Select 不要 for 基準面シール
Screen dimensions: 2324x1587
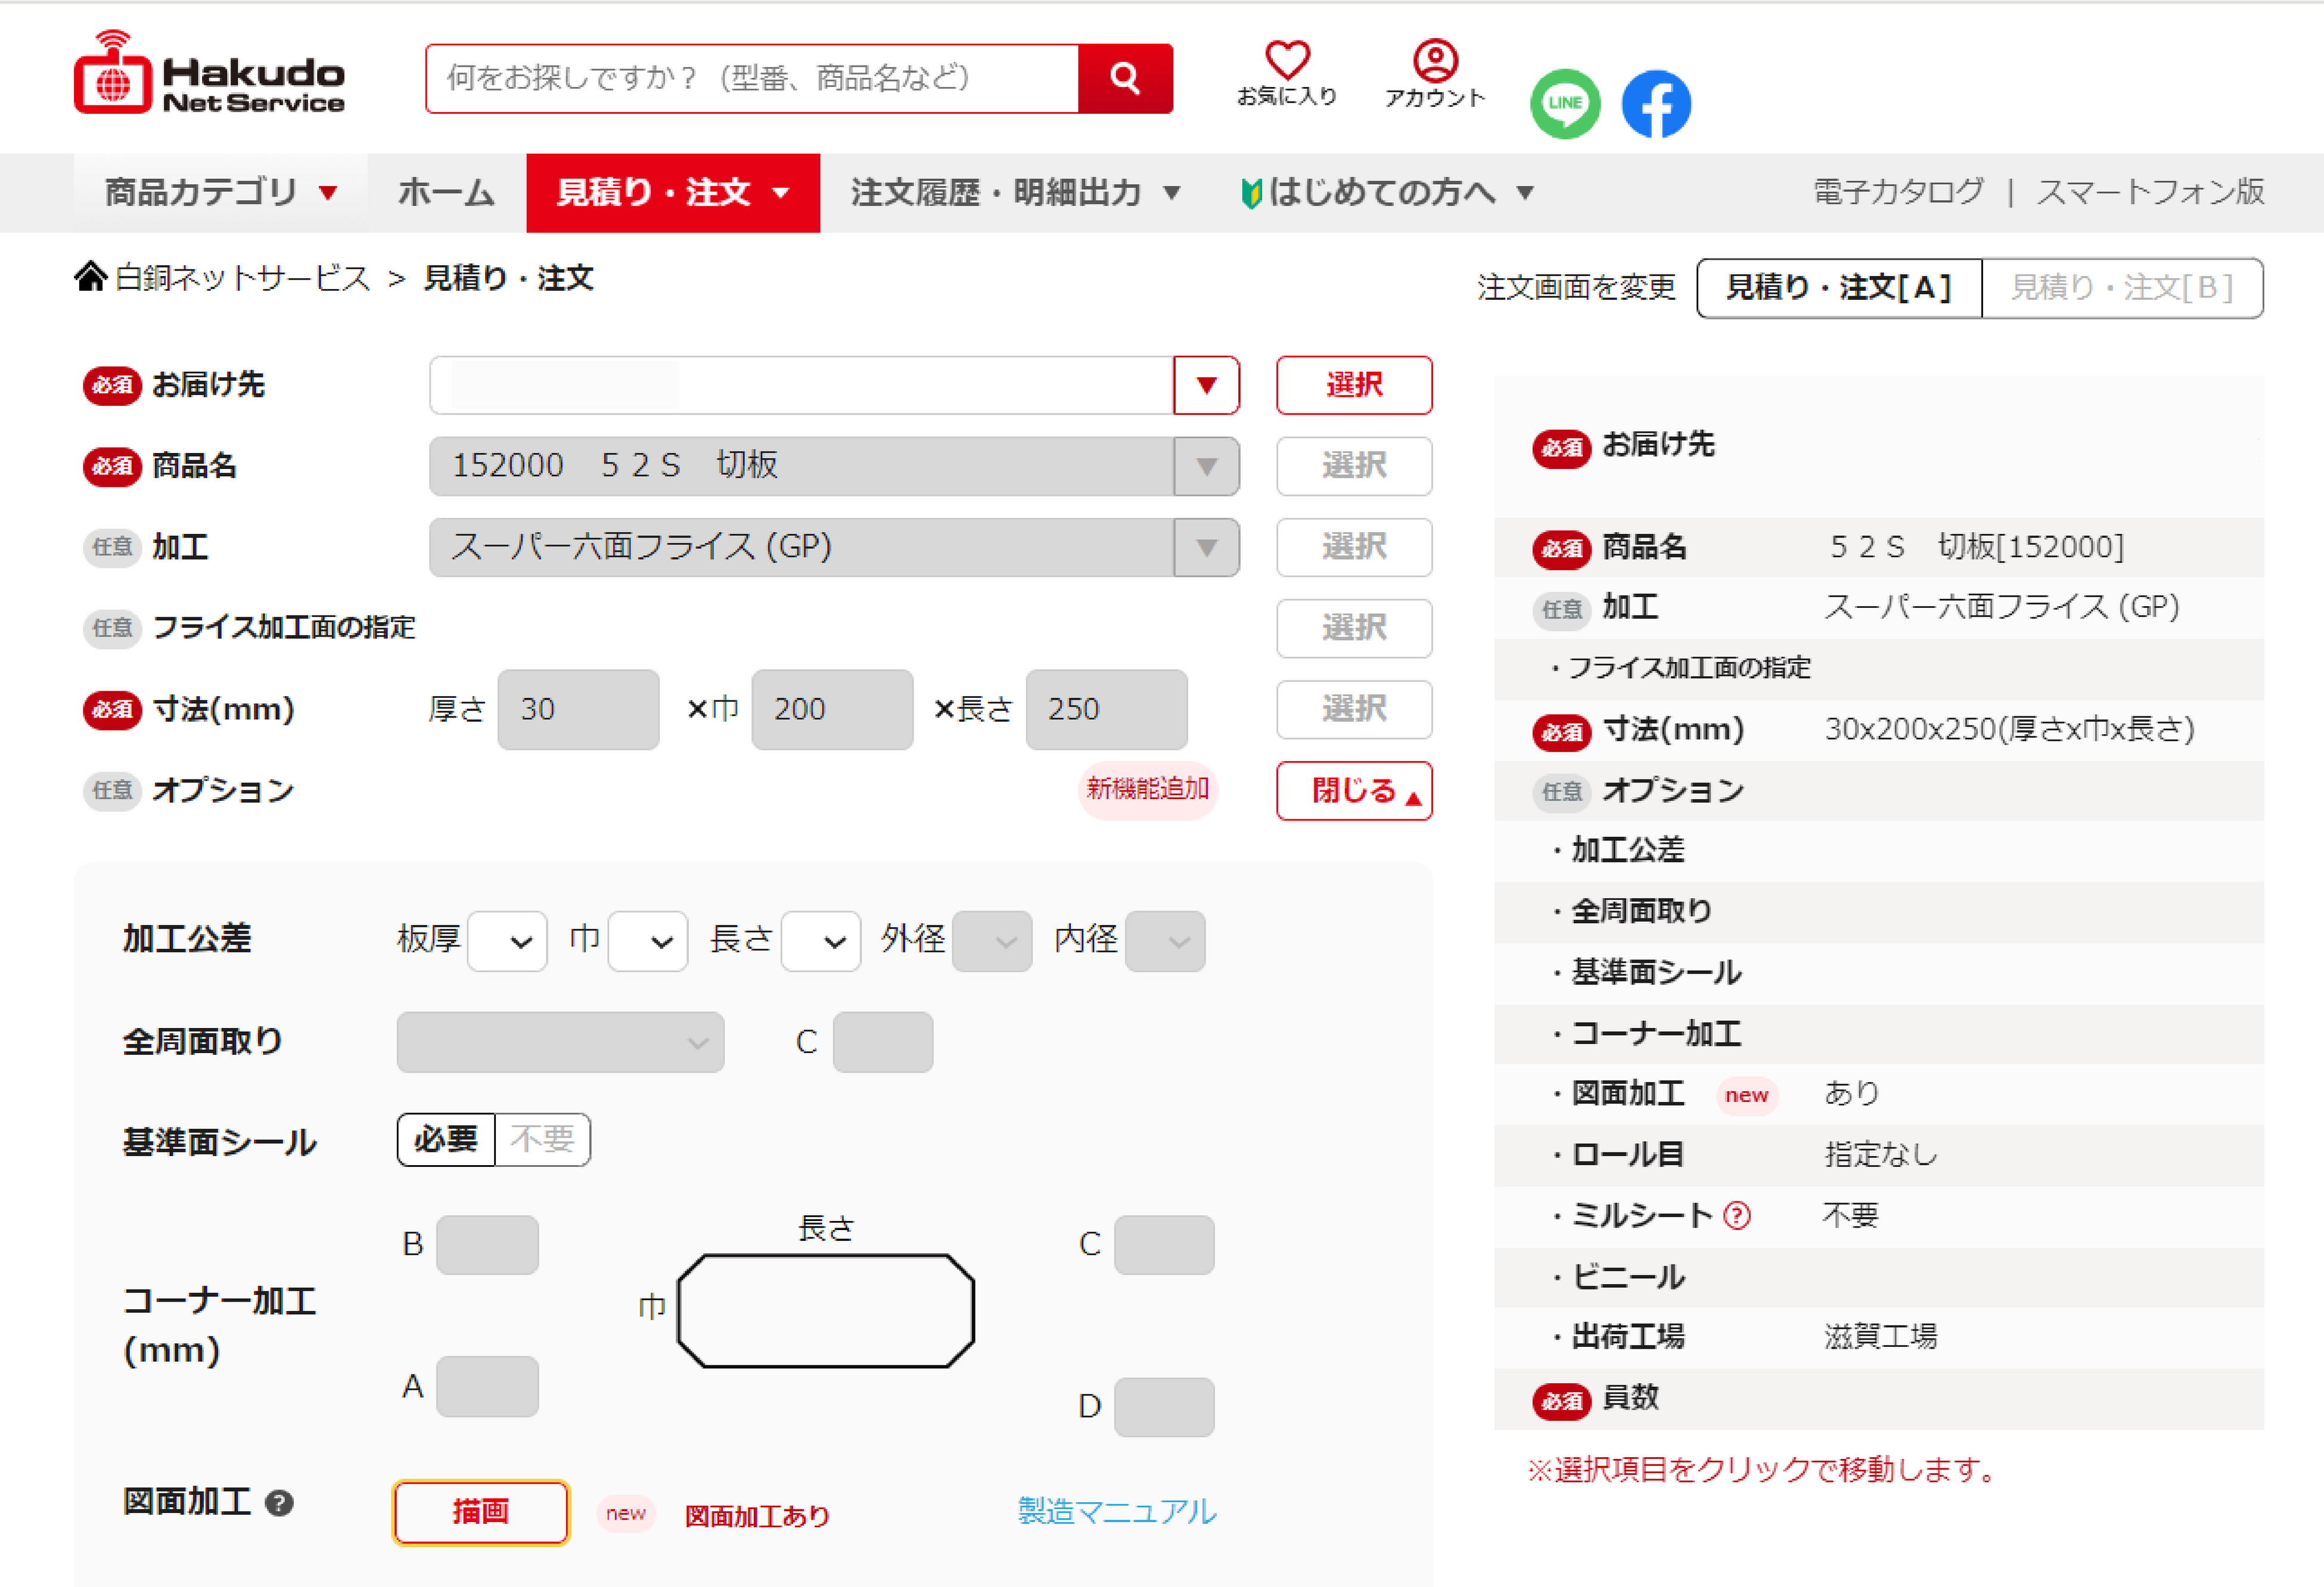coord(542,1139)
